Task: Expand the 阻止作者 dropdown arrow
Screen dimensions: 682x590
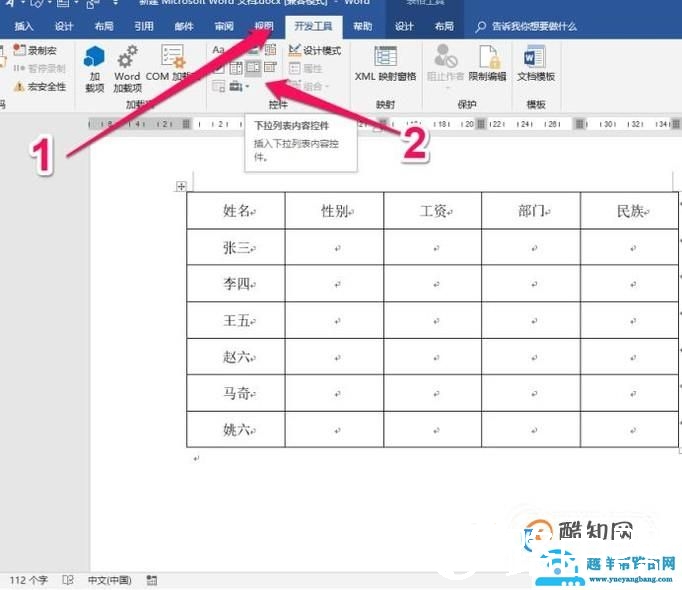Action: pyautogui.click(x=447, y=88)
